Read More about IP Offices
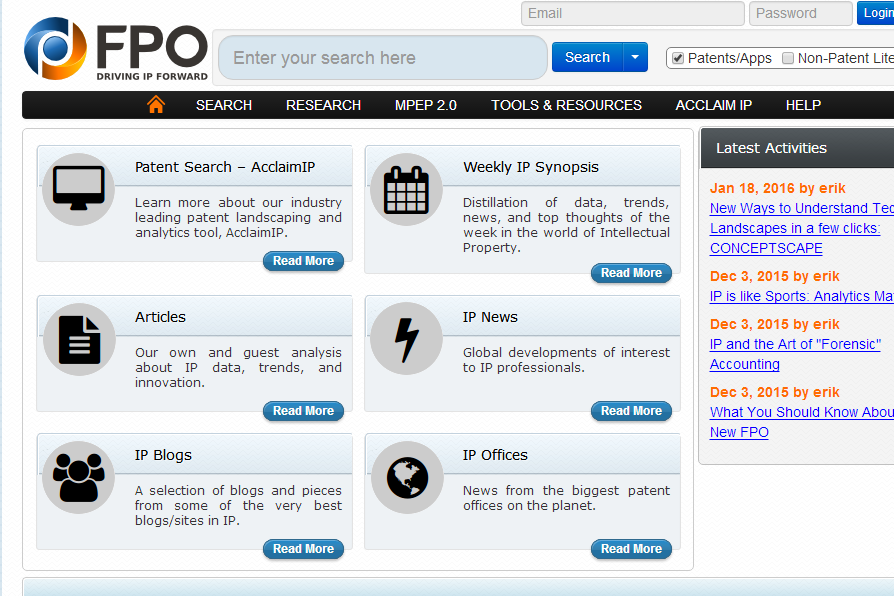 [631, 549]
